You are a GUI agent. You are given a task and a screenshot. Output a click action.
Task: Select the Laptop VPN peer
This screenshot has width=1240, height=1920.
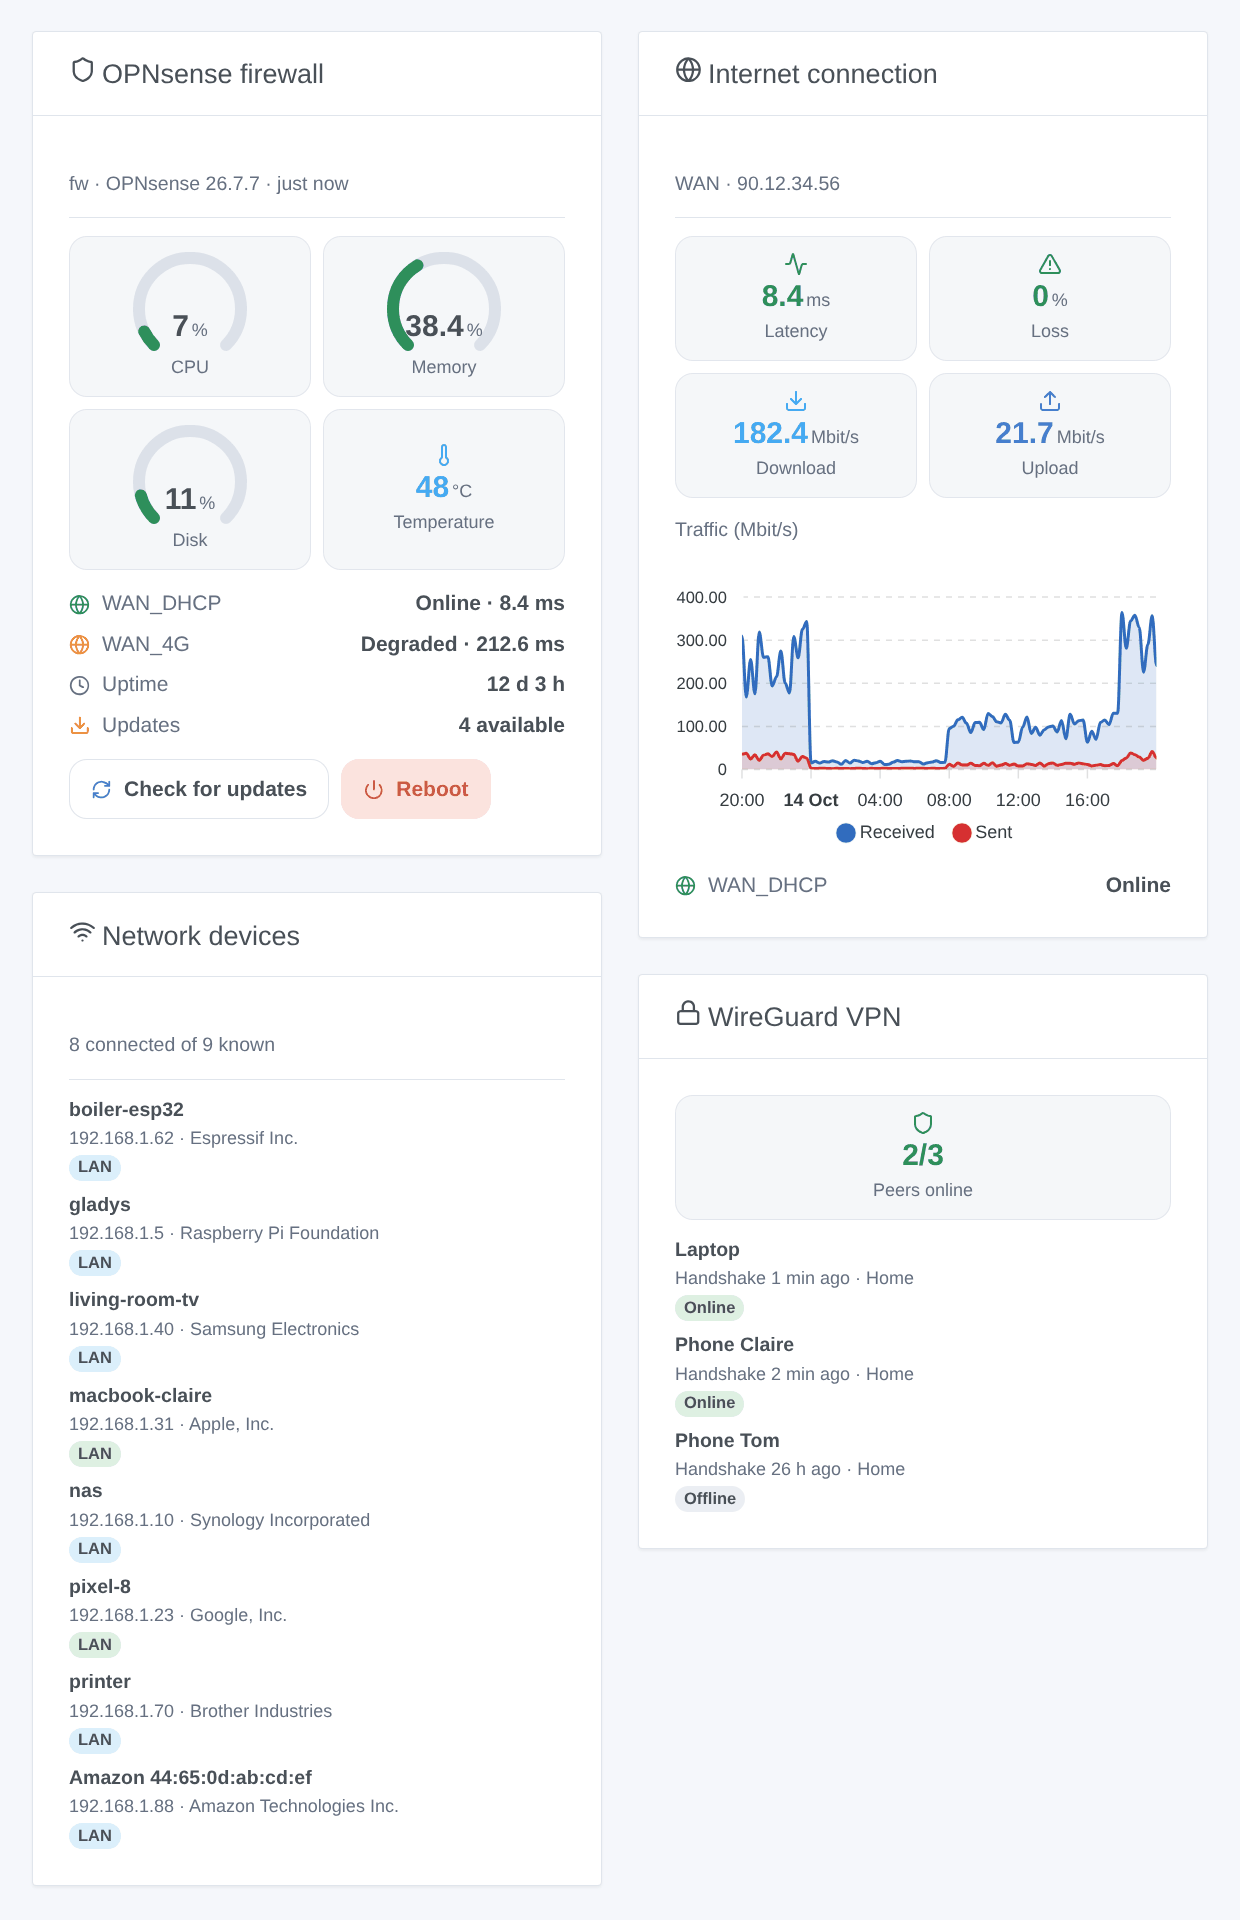[x=923, y=1278]
